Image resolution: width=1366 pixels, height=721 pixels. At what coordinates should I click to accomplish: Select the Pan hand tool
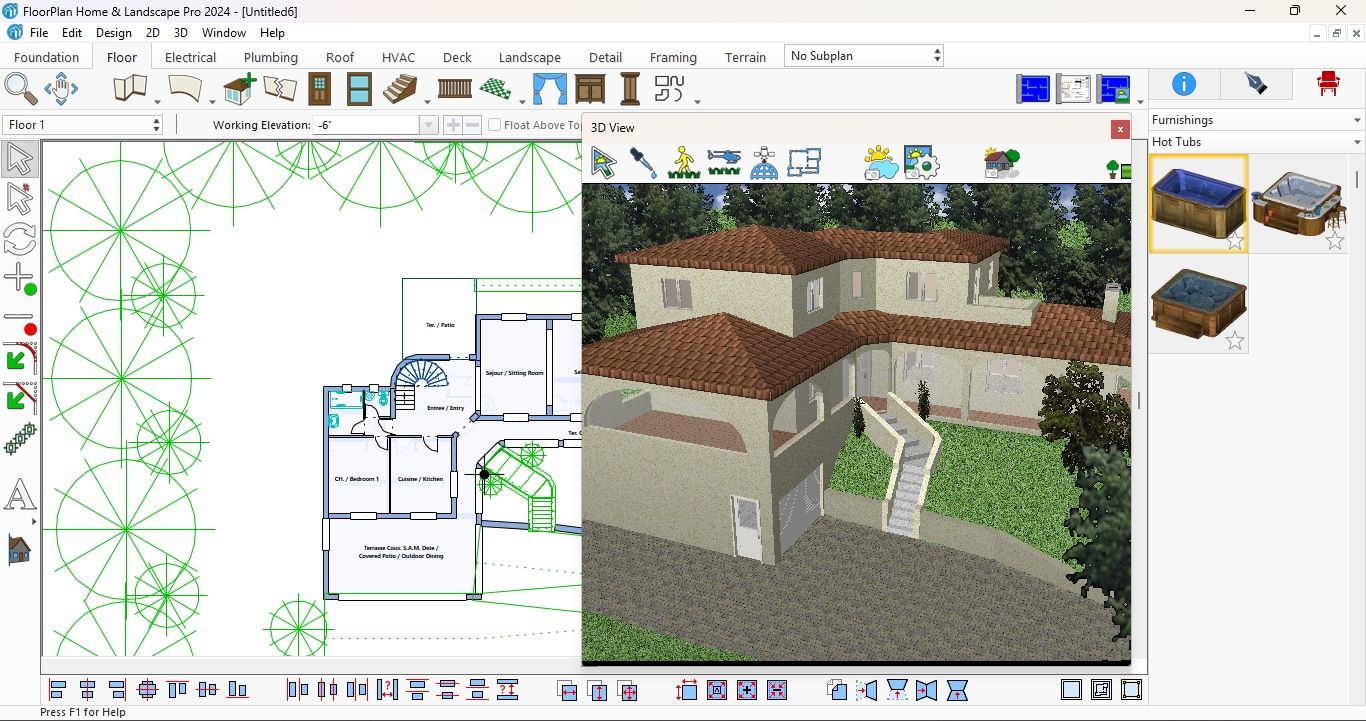(x=60, y=89)
